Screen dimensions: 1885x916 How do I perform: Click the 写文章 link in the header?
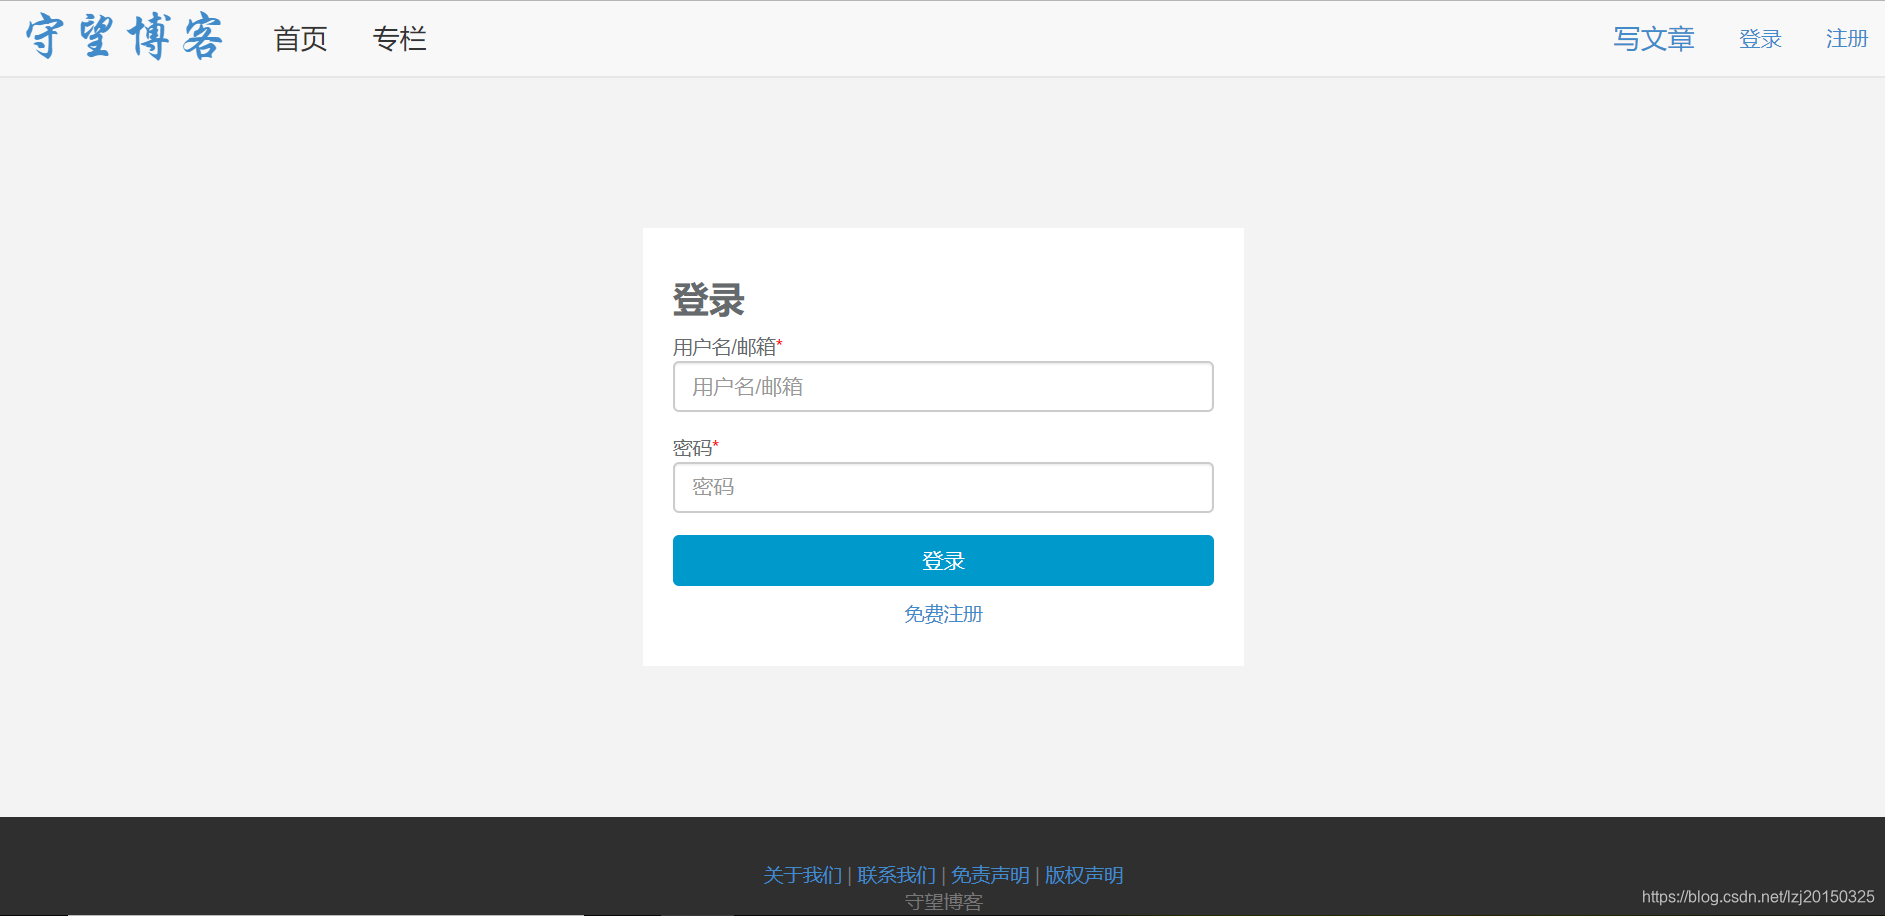tap(1654, 39)
